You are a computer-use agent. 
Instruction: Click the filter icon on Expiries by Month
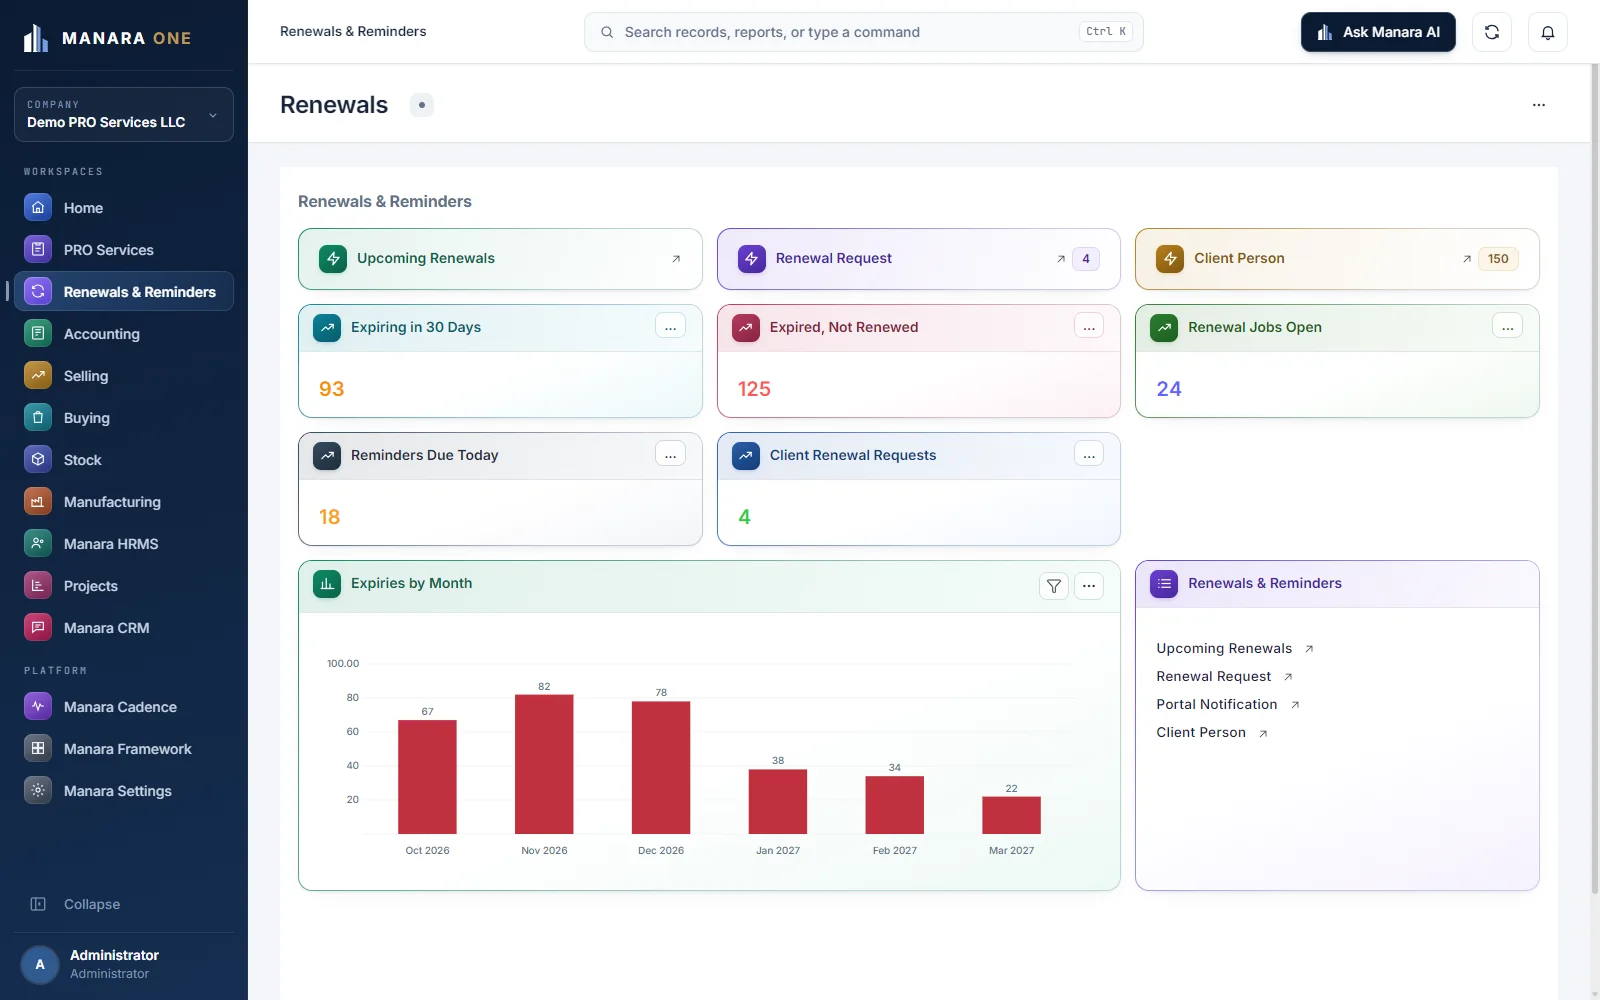point(1054,586)
